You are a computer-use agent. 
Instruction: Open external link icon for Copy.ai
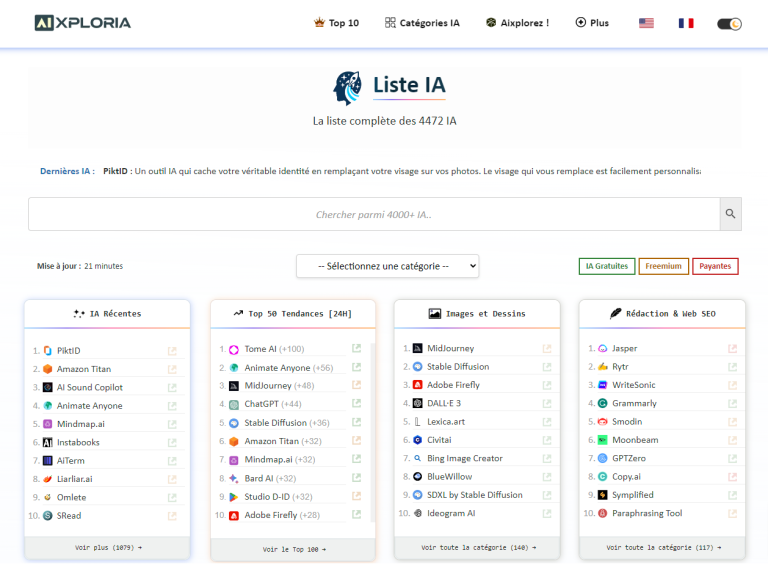coord(732,477)
